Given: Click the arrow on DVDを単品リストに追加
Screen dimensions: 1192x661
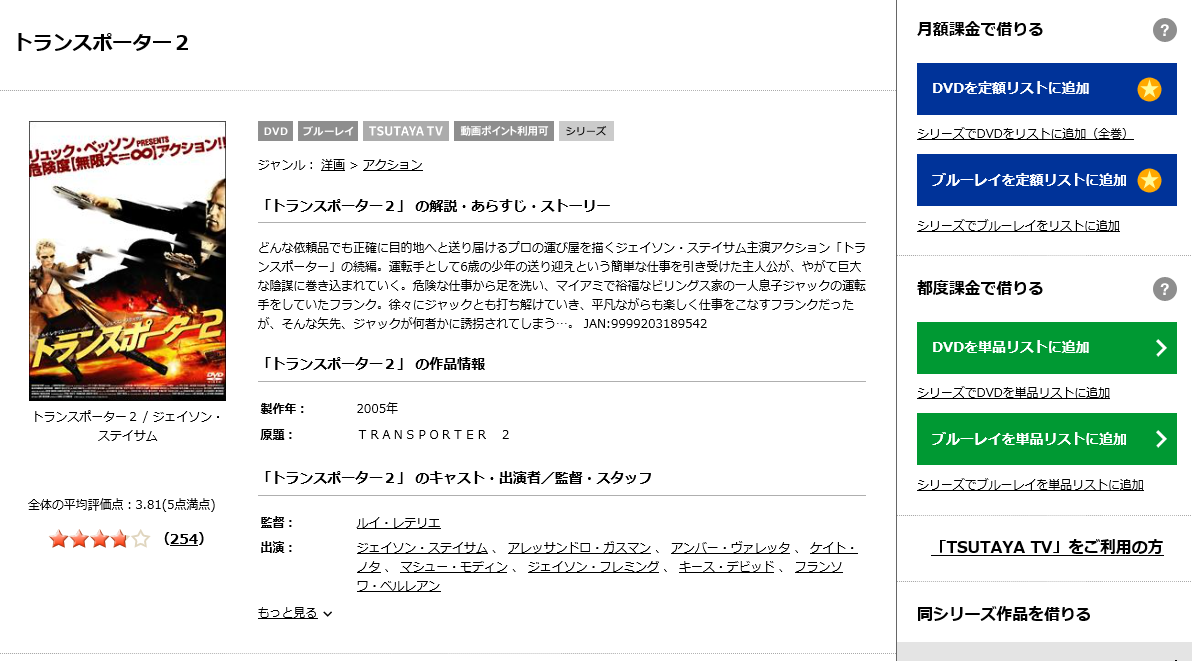Looking at the screenshot, I should (x=1161, y=348).
